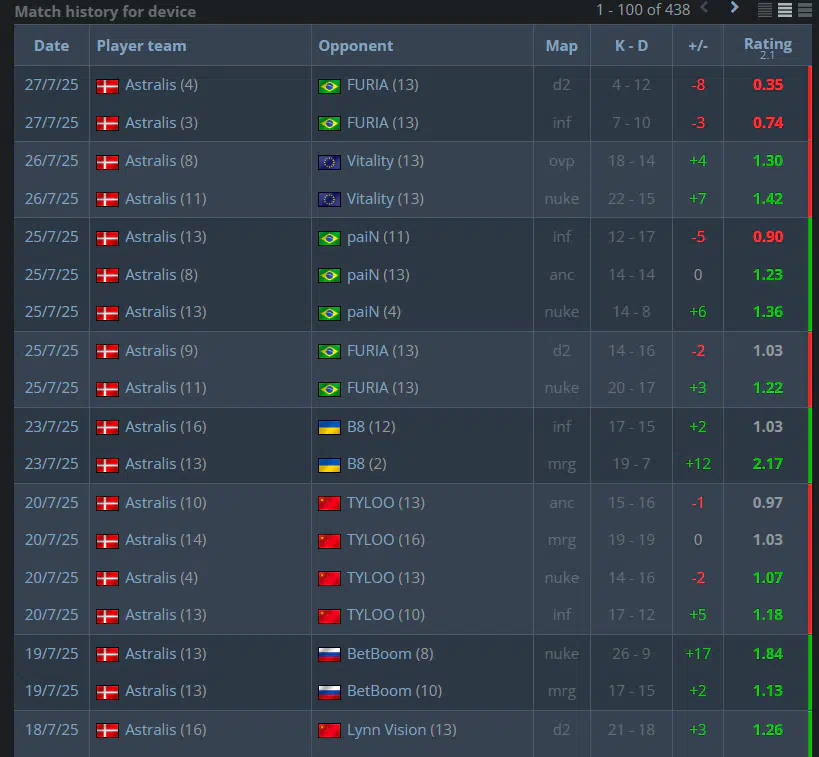Click Russia flag beside BetBoom (10)
The width and height of the screenshot is (819, 757).
[x=329, y=692]
